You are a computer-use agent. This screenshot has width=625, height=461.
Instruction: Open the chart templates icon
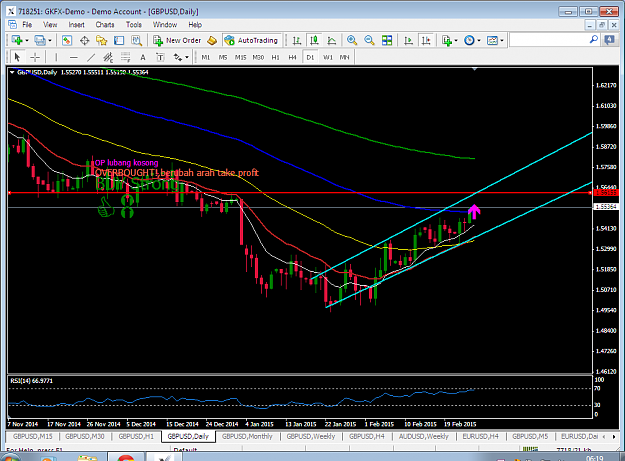pyautogui.click(x=493, y=40)
